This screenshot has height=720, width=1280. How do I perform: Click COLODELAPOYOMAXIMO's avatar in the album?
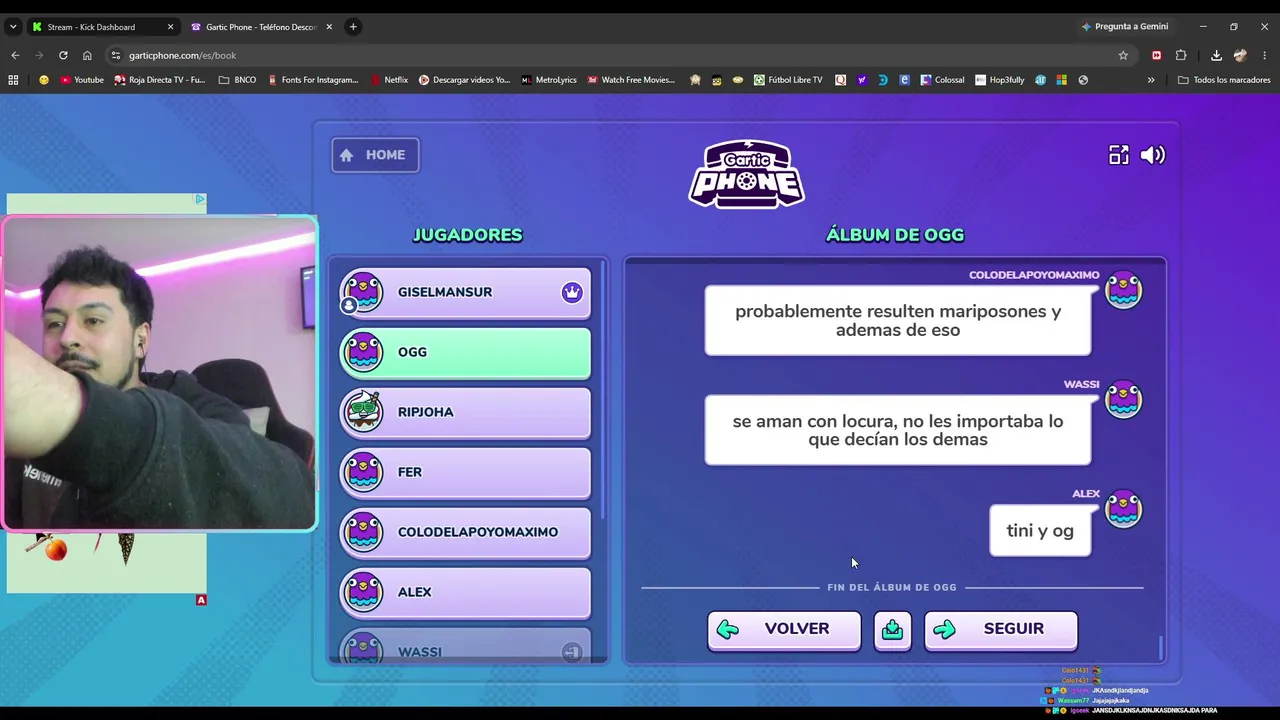point(1123,290)
